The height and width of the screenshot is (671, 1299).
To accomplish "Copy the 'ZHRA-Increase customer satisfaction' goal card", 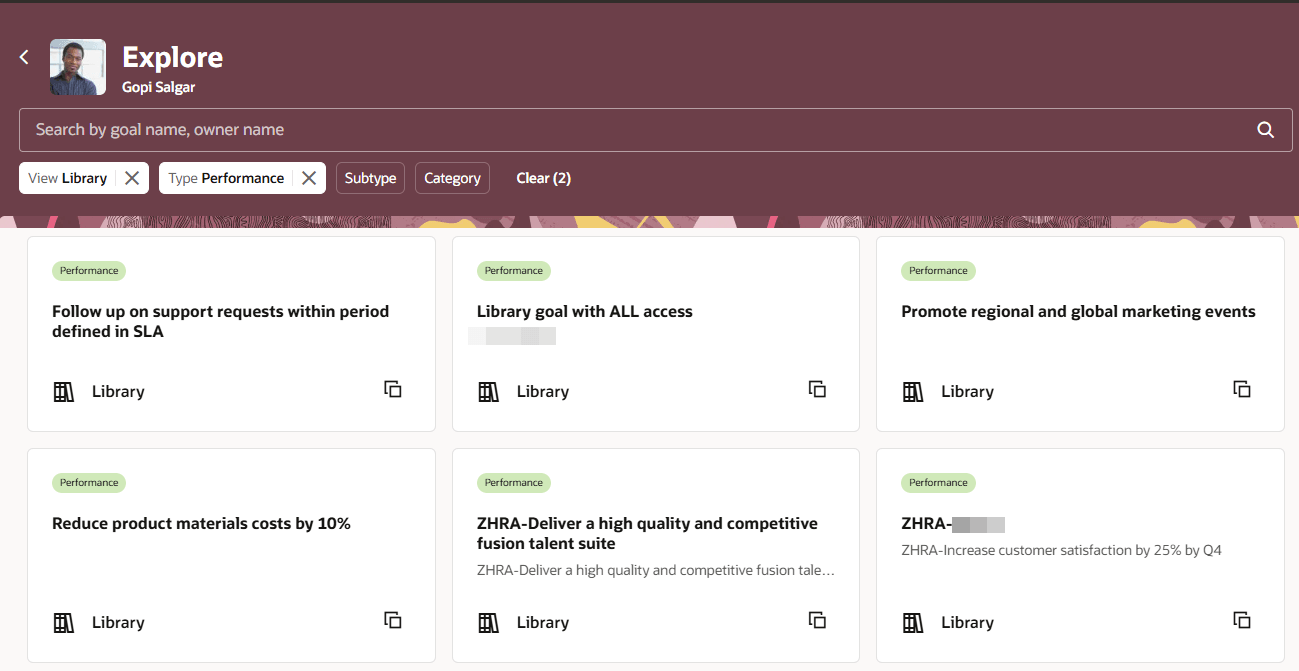I will click(1242, 620).
